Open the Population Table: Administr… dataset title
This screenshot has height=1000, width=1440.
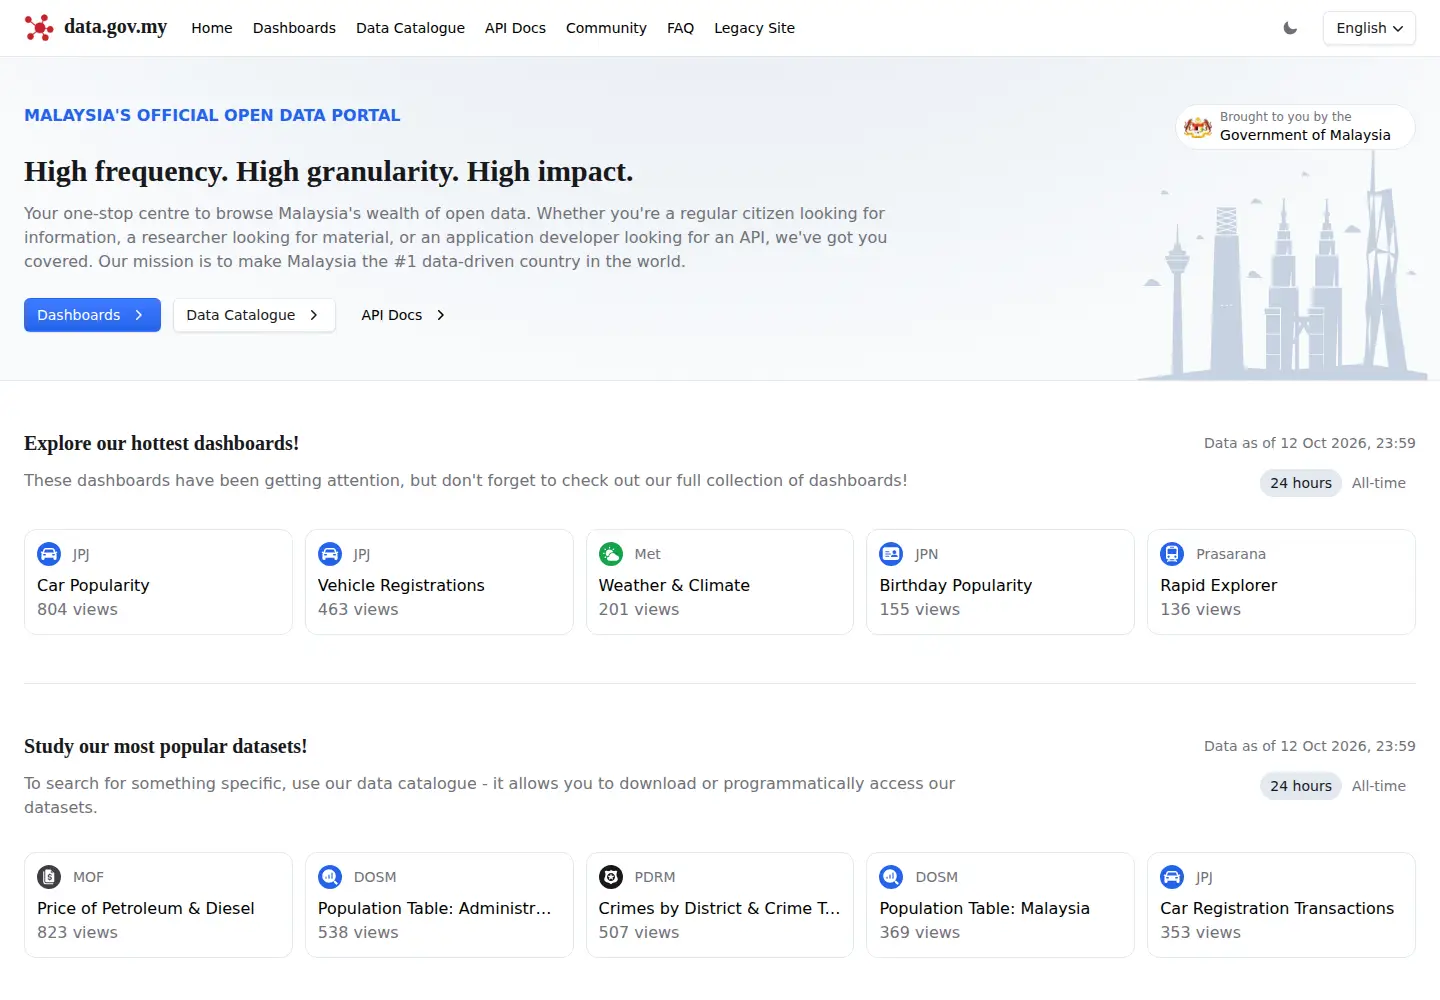point(435,908)
